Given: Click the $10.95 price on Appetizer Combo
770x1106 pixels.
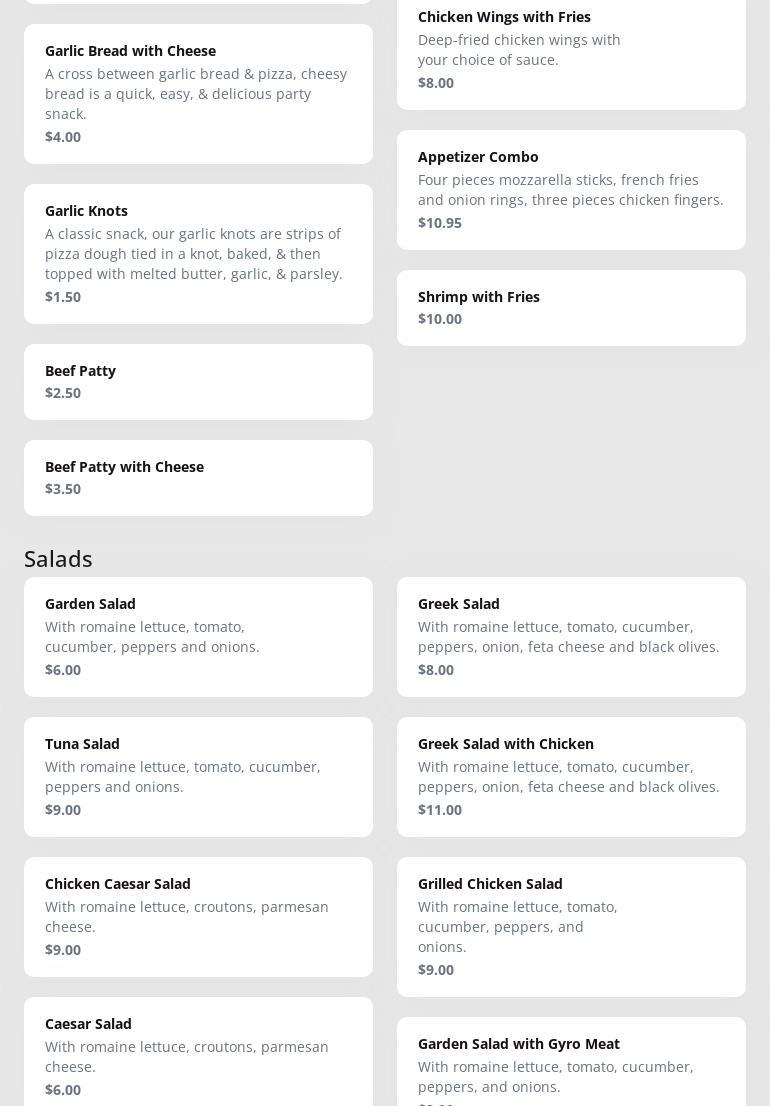Looking at the screenshot, I should 440,223.
